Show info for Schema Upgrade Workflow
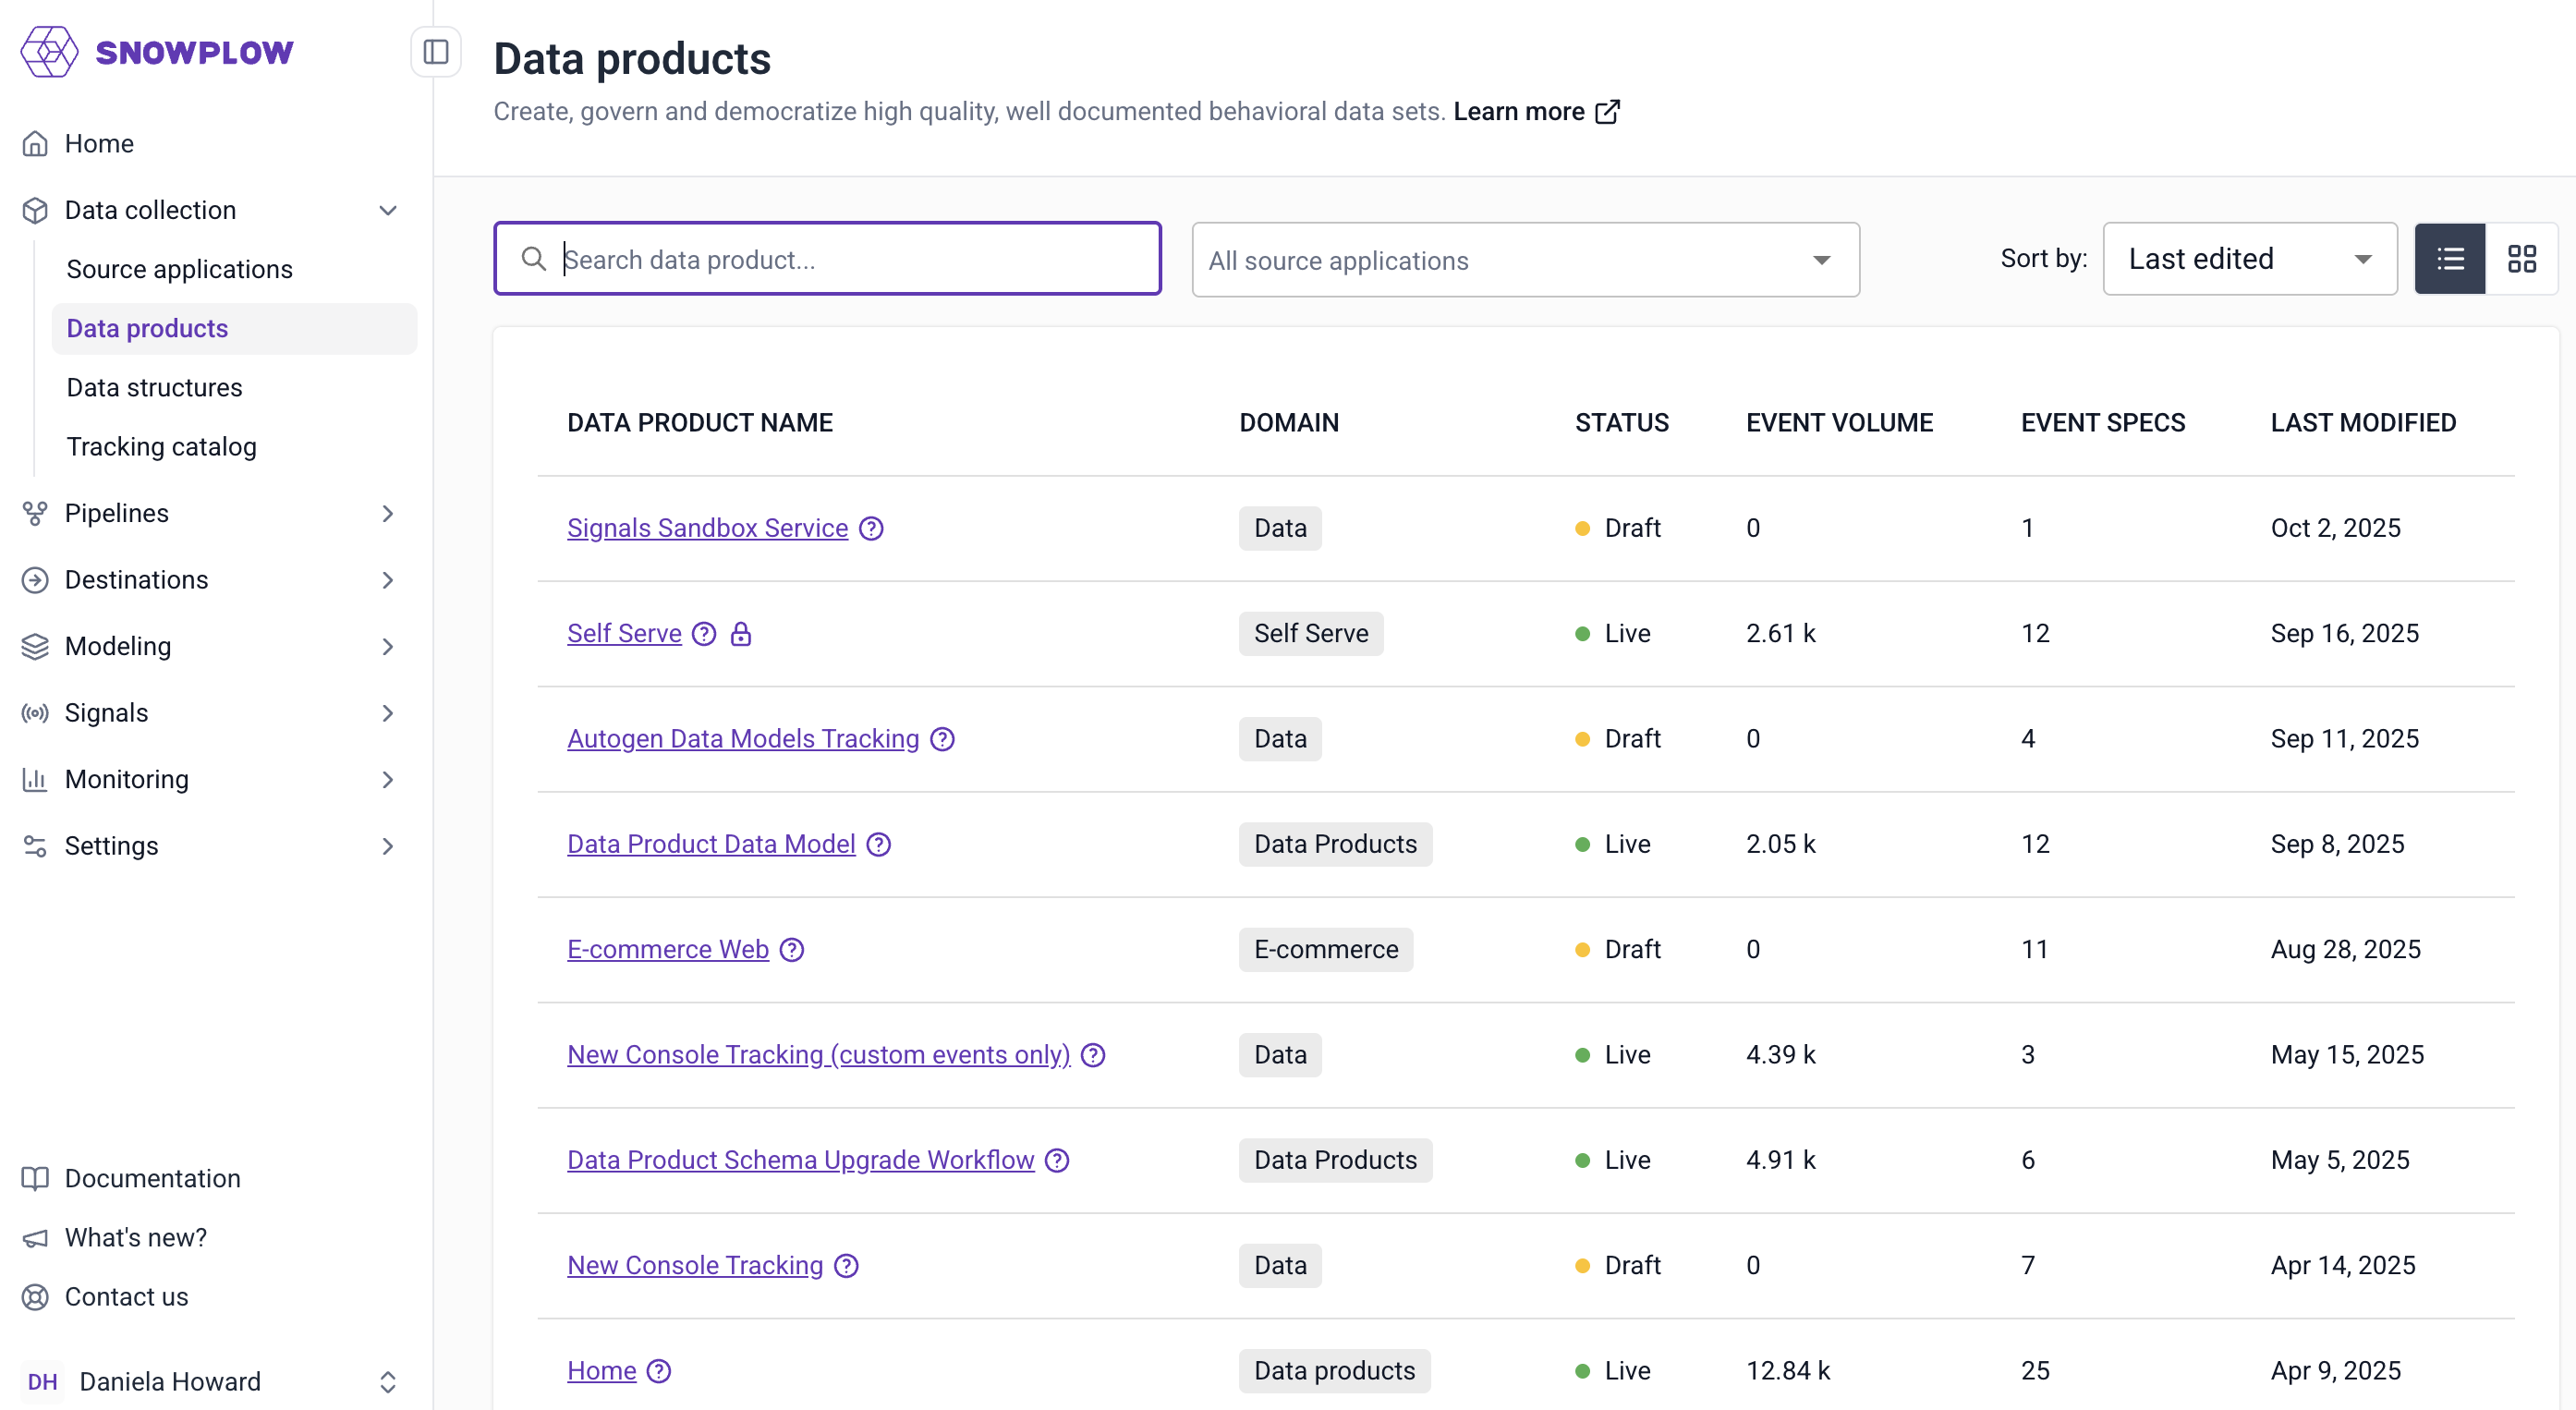 [1057, 1160]
